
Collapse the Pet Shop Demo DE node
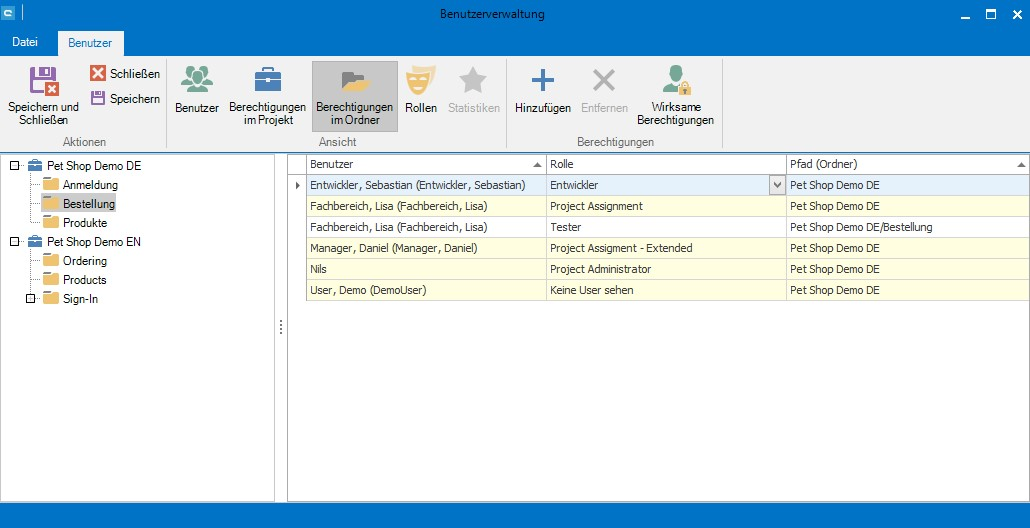(14, 166)
